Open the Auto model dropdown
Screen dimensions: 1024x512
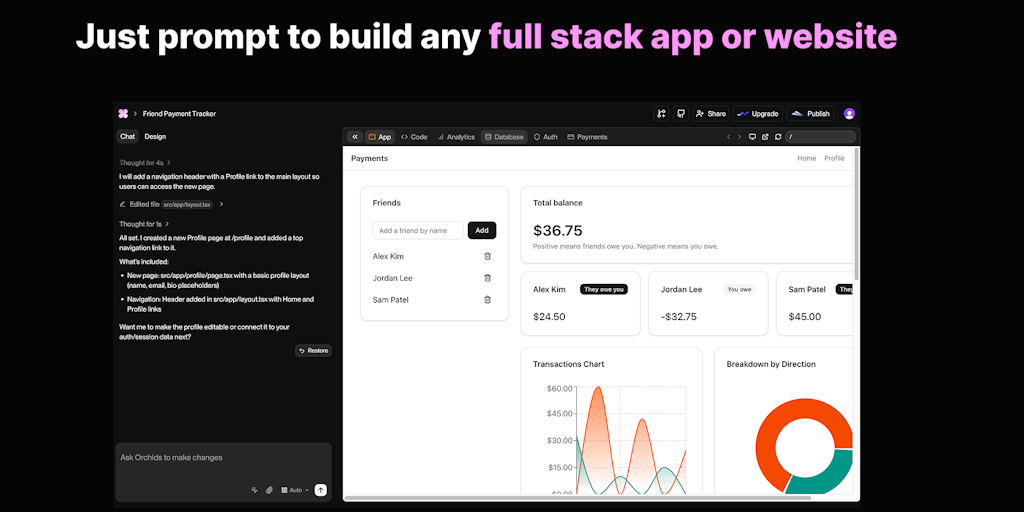tap(295, 490)
